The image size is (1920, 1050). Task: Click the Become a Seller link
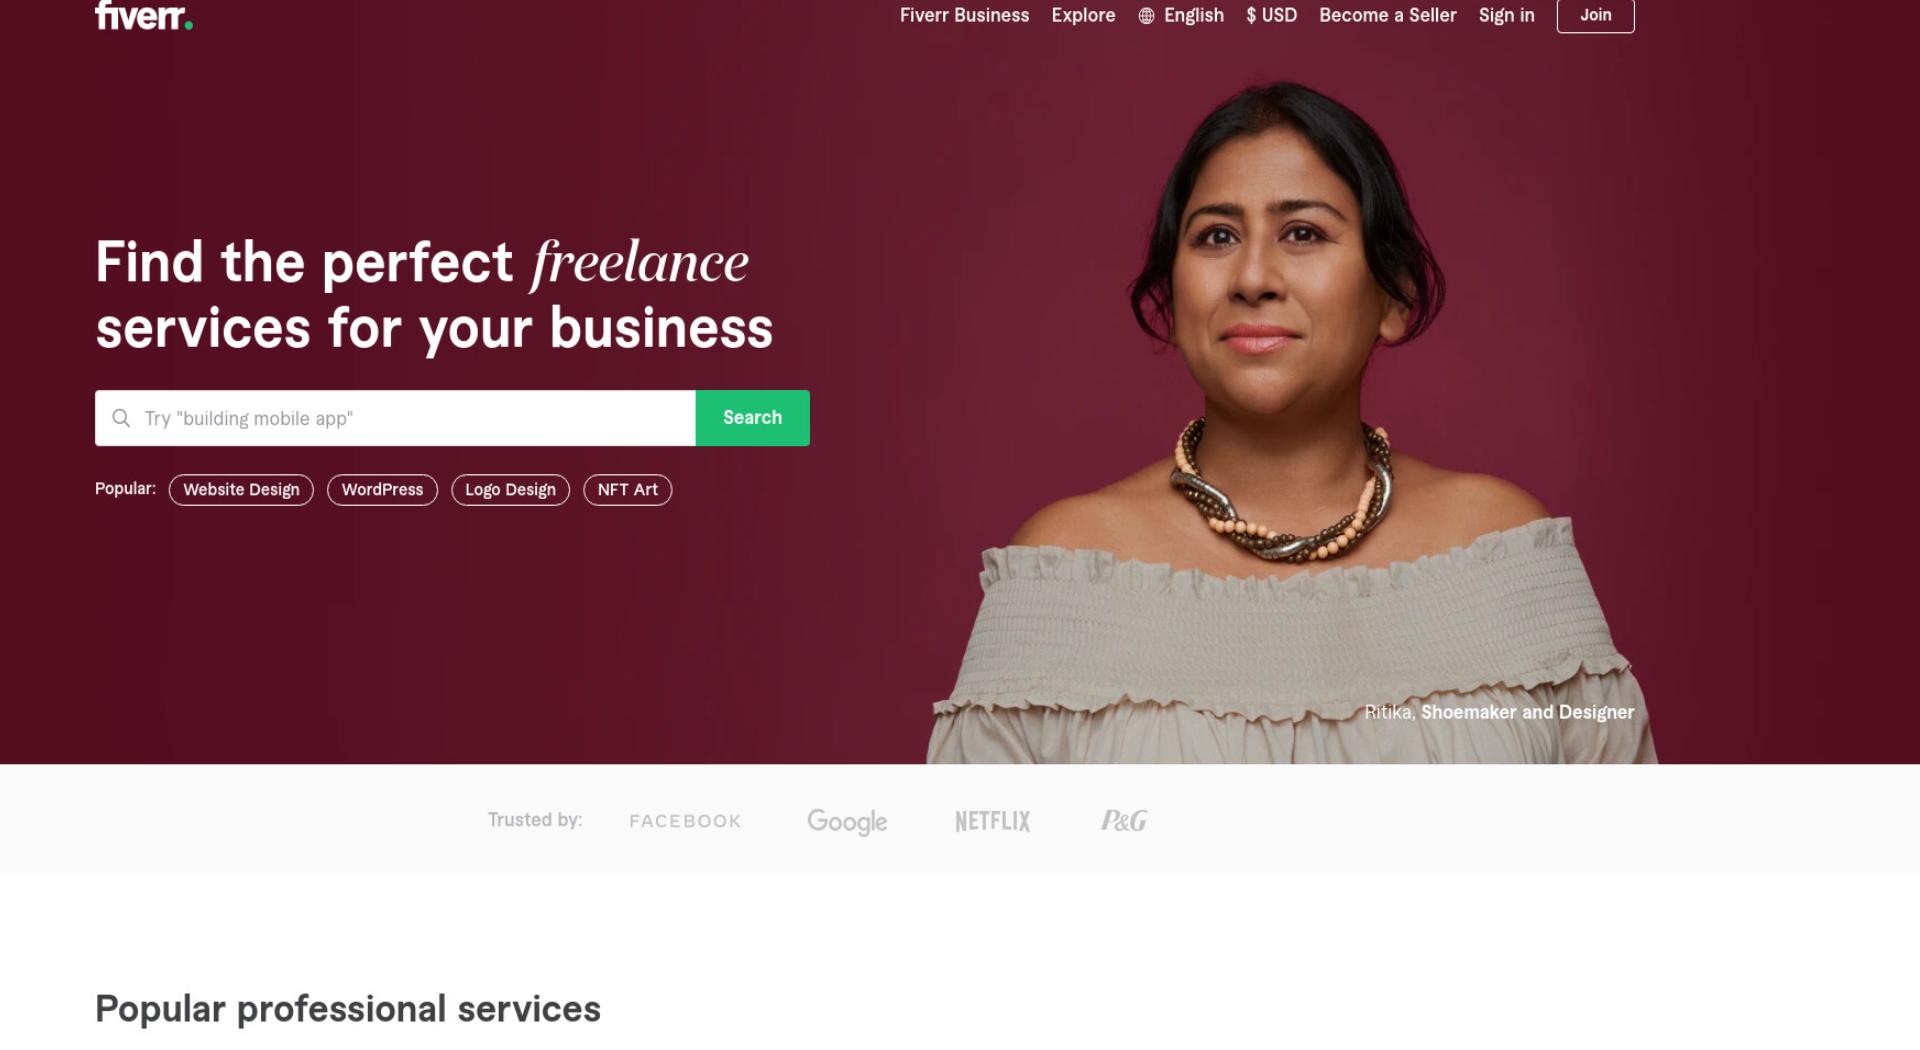(1387, 15)
